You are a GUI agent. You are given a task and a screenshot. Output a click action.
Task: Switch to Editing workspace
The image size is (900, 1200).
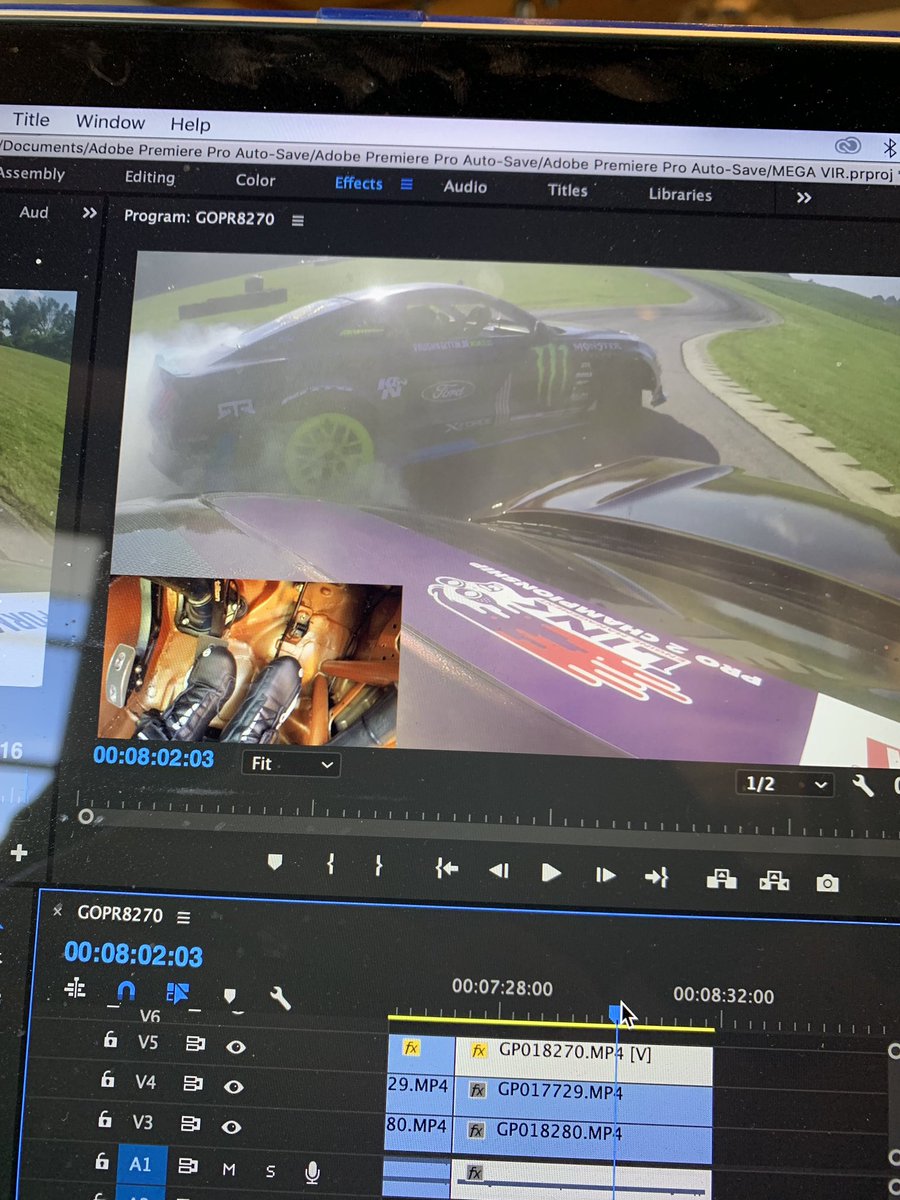[149, 177]
